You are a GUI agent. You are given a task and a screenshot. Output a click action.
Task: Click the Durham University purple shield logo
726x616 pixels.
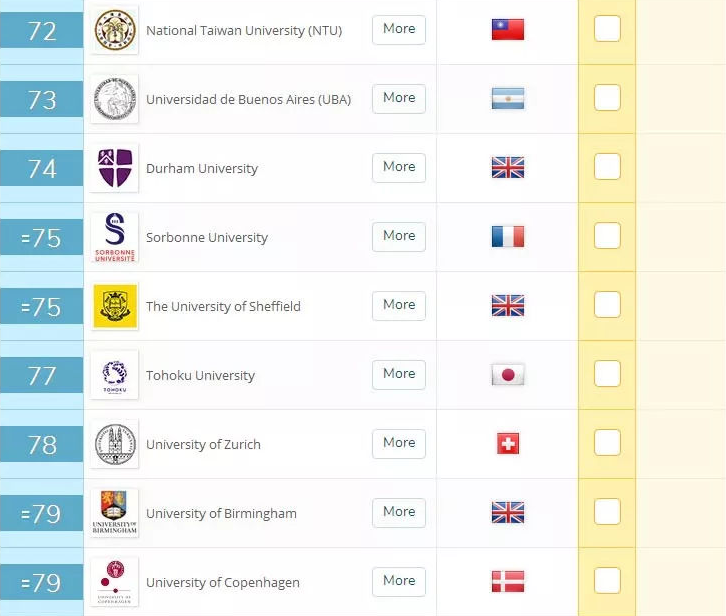115,168
